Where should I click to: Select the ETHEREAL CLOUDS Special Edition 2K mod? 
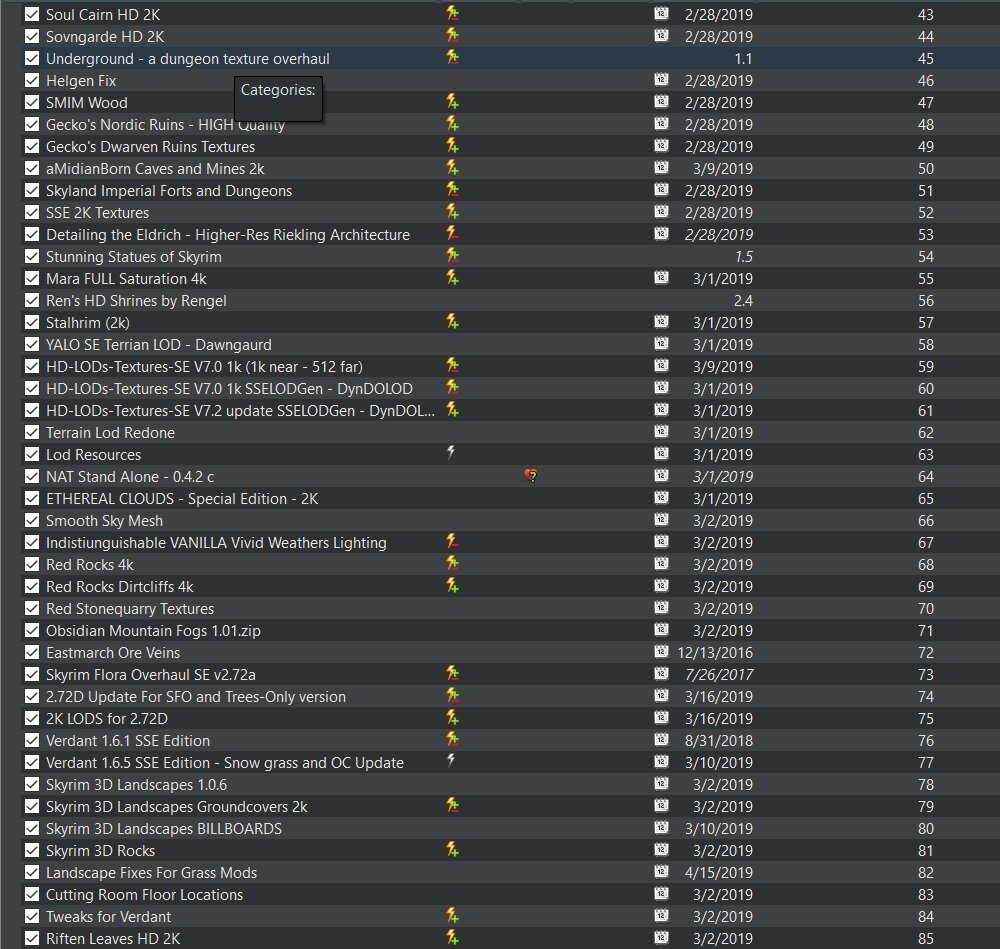pos(182,498)
